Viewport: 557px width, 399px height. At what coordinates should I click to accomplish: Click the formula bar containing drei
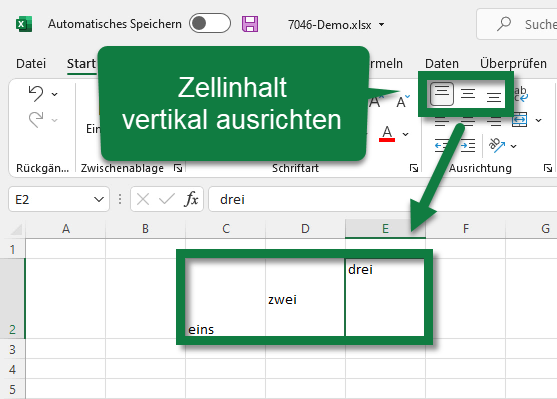click(x=383, y=199)
